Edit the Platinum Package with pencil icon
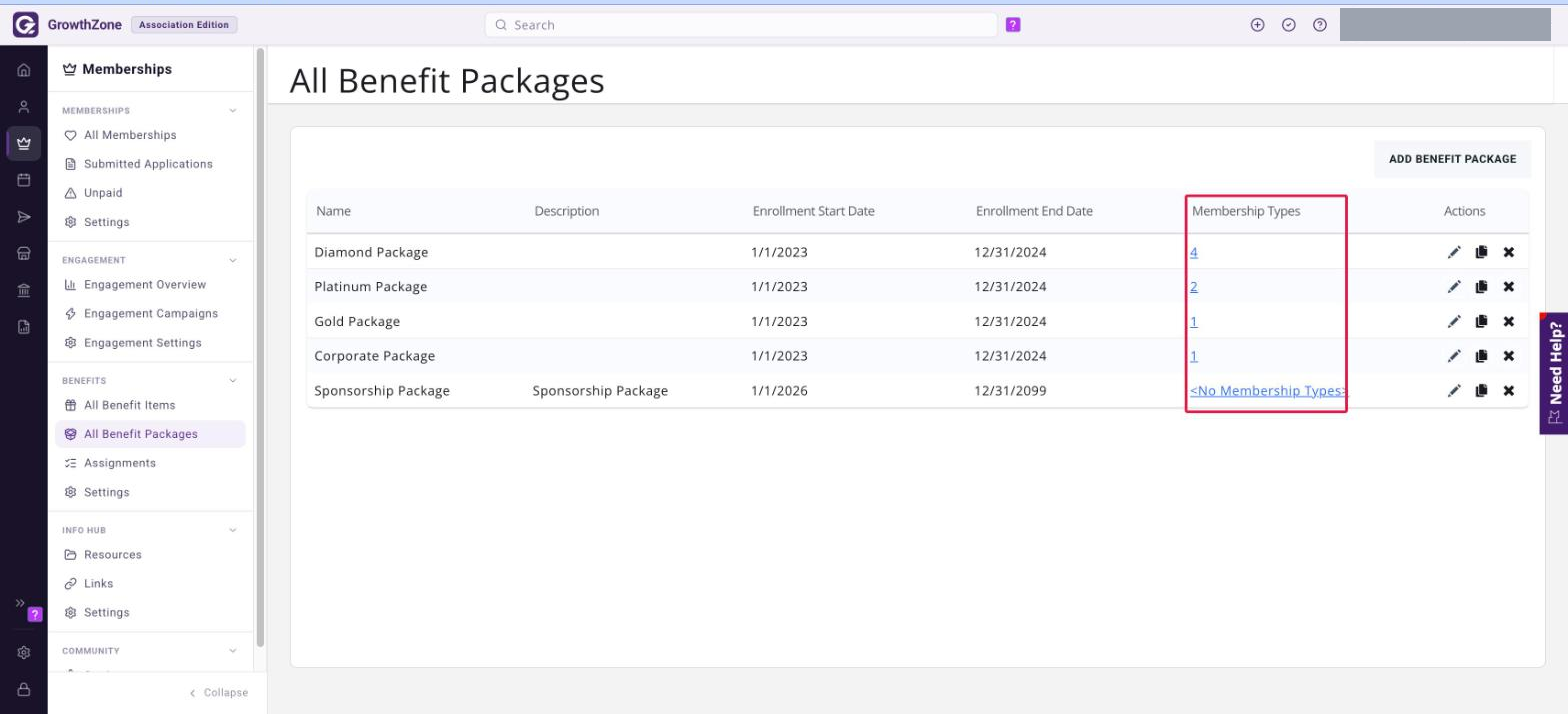This screenshot has height=714, width=1568. tap(1454, 287)
